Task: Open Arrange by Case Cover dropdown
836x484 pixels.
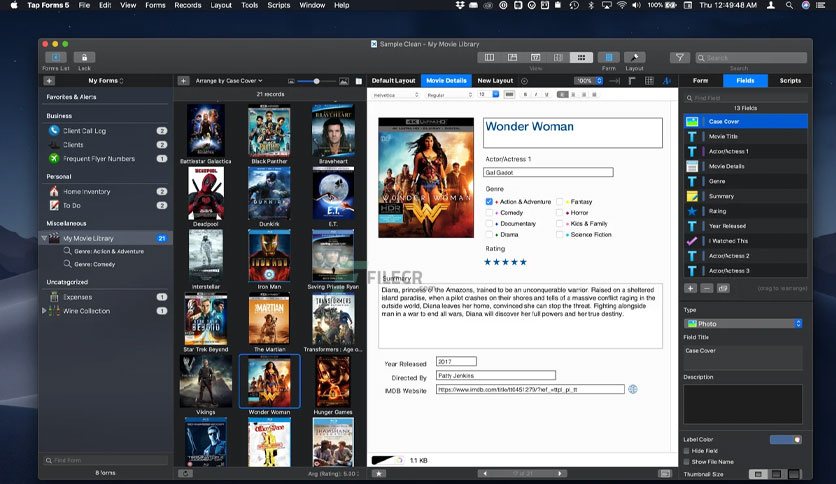Action: [x=229, y=81]
